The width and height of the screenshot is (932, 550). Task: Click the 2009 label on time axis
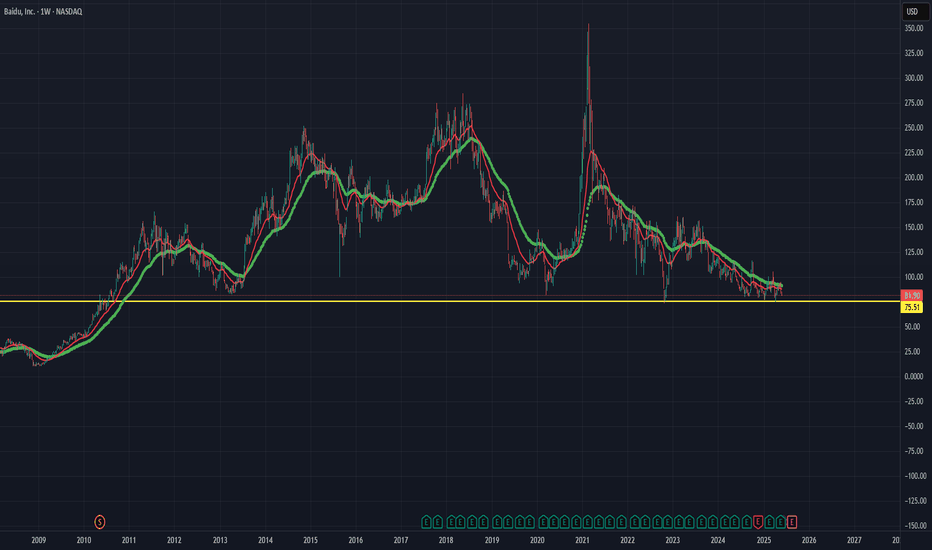[x=39, y=540]
